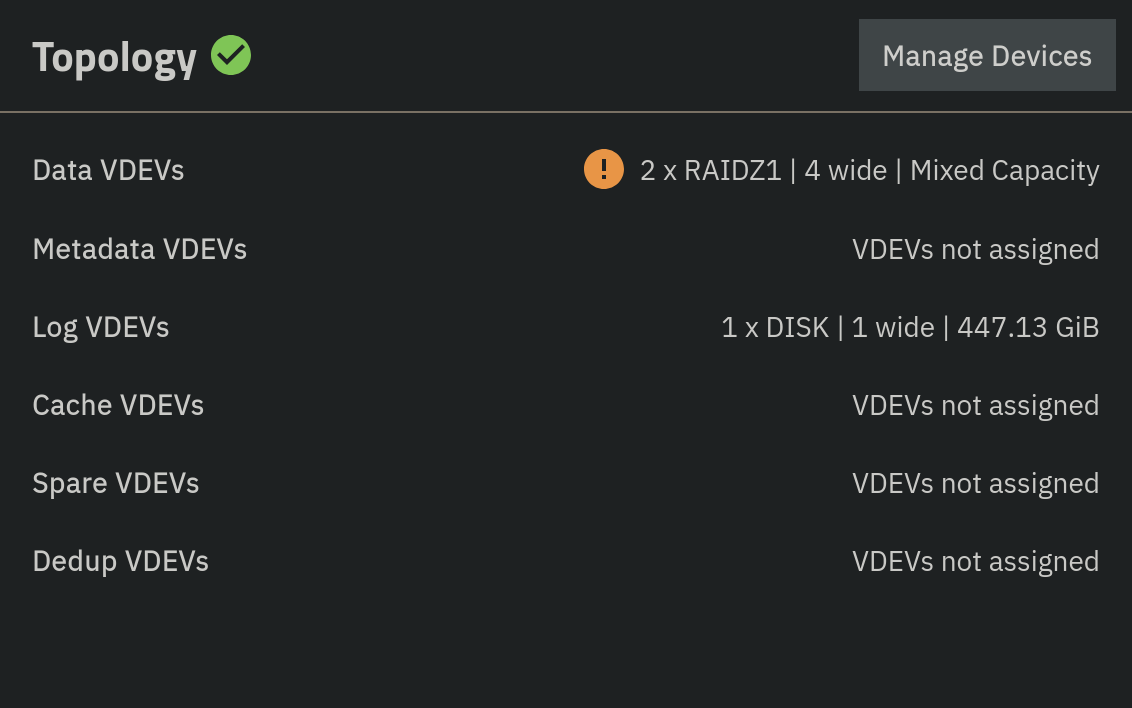The image size is (1132, 708).
Task: Click the Cache VDEVs label
Action: pyautogui.click(x=118, y=404)
